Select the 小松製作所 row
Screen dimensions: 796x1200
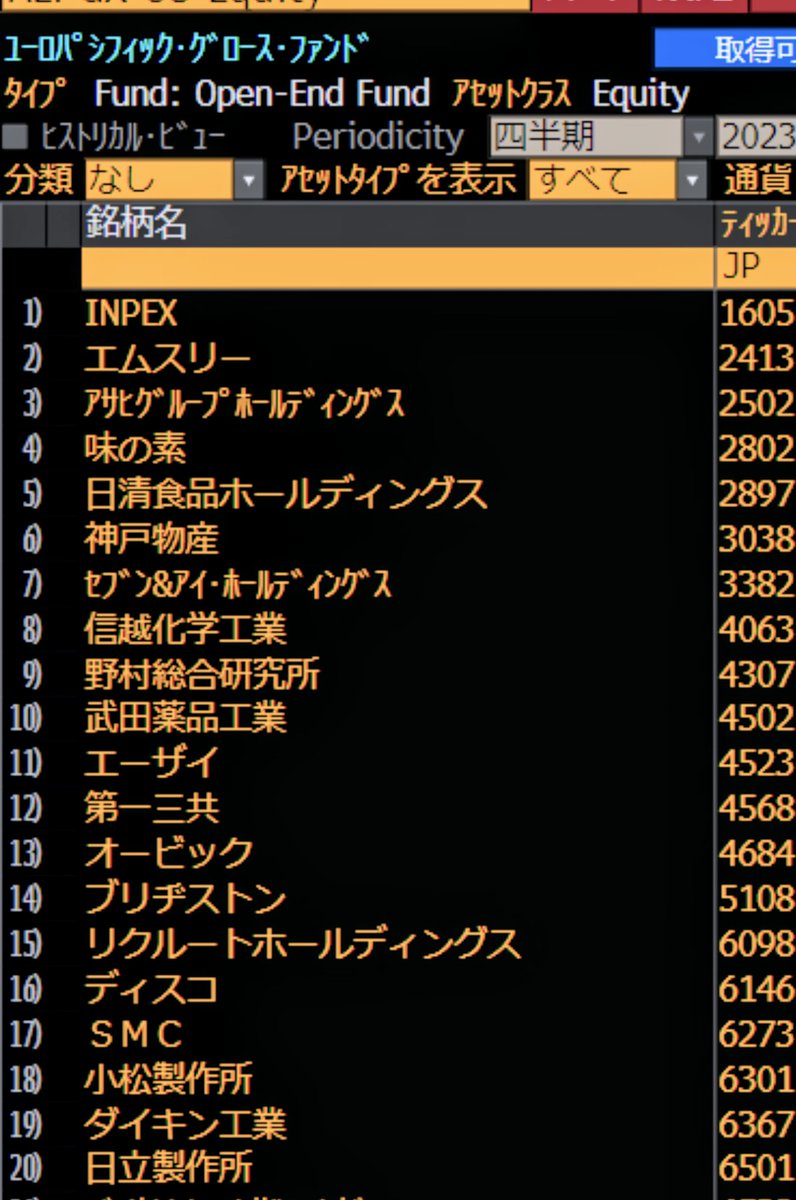tap(398, 1079)
